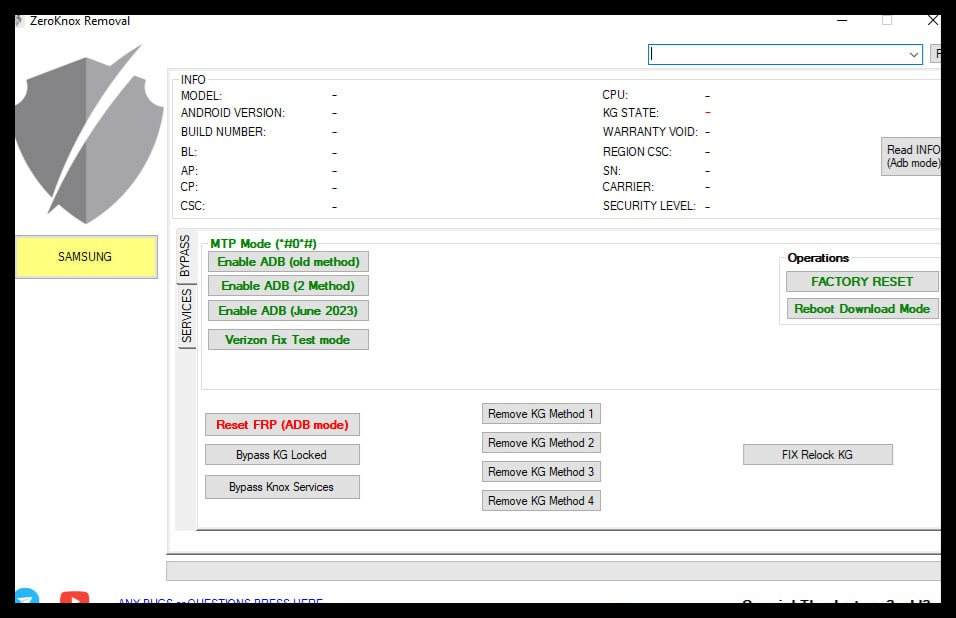Try Remove KG Method 4
This screenshot has height=618, width=956.
[x=541, y=500]
